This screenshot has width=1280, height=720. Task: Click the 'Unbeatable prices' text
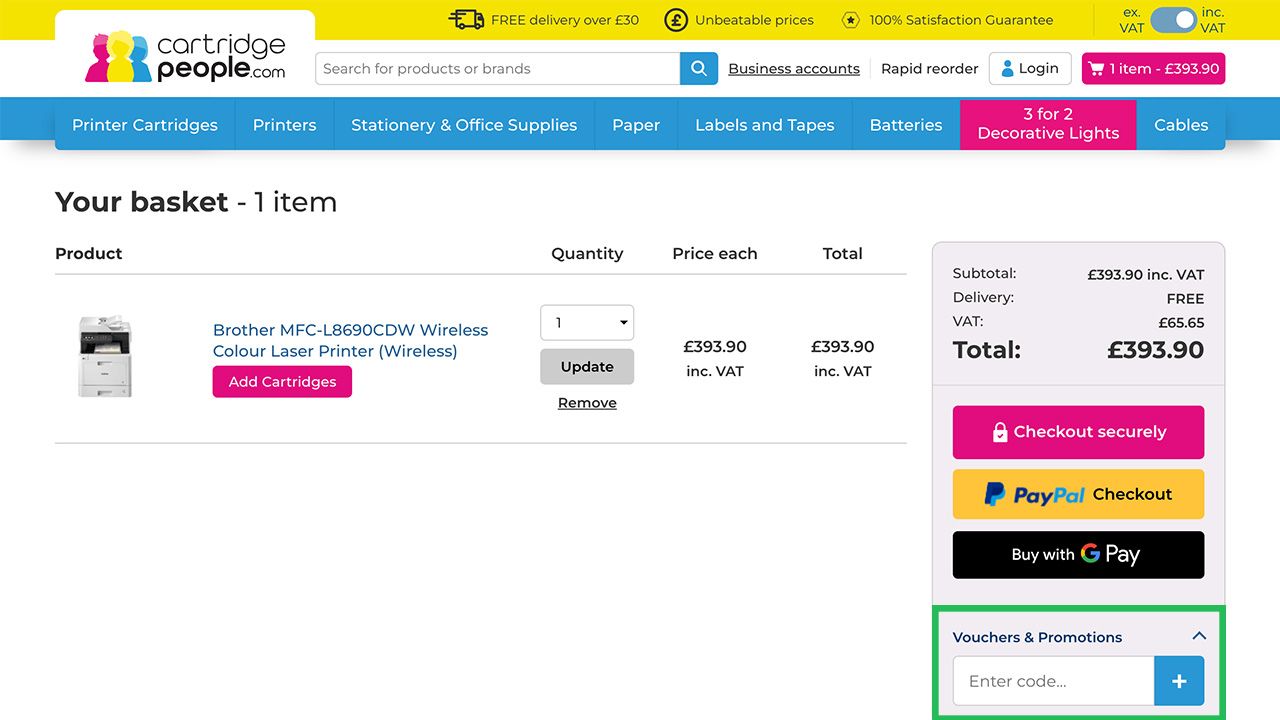755,20
